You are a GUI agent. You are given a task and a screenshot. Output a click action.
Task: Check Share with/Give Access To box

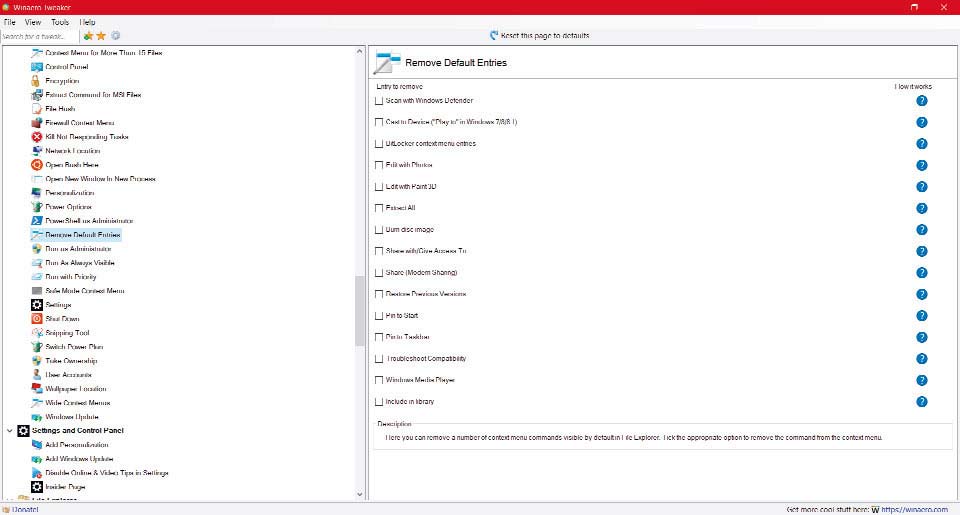click(379, 251)
